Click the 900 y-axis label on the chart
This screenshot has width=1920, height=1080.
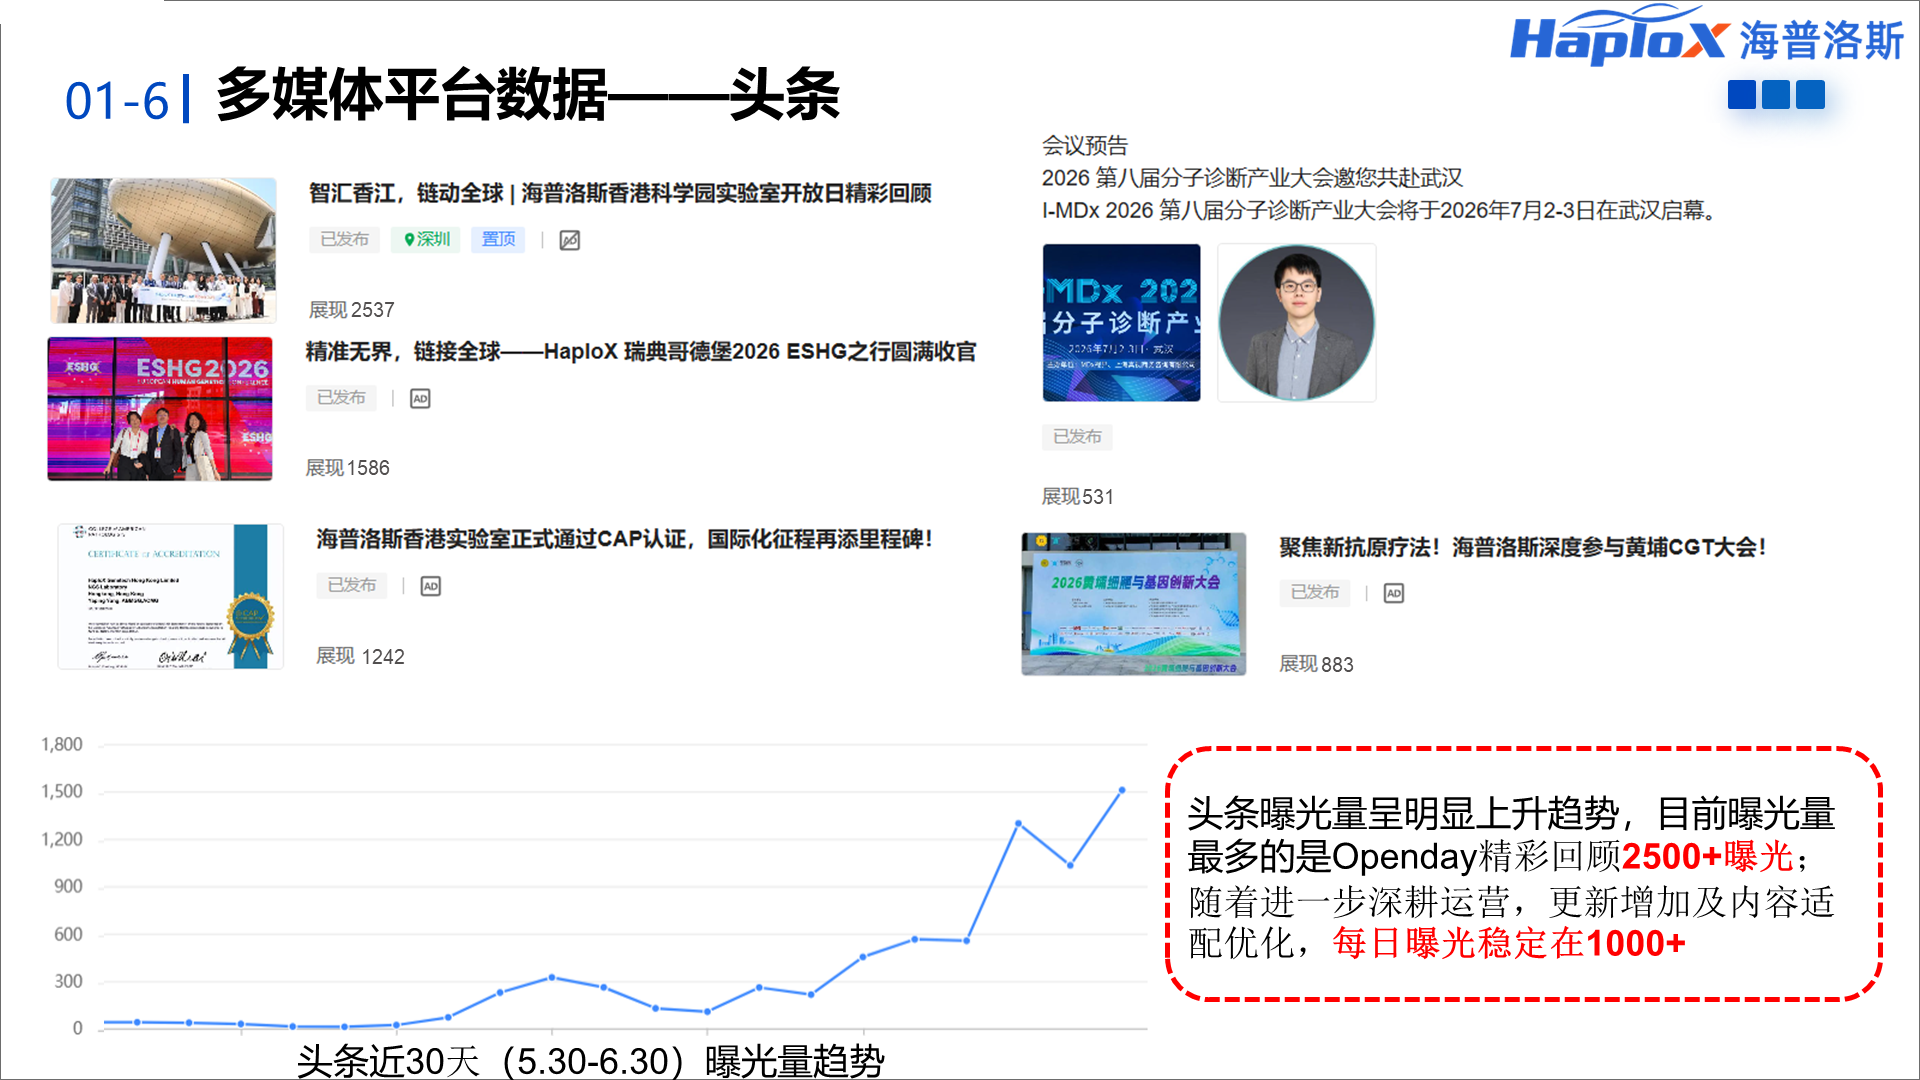click(68, 887)
